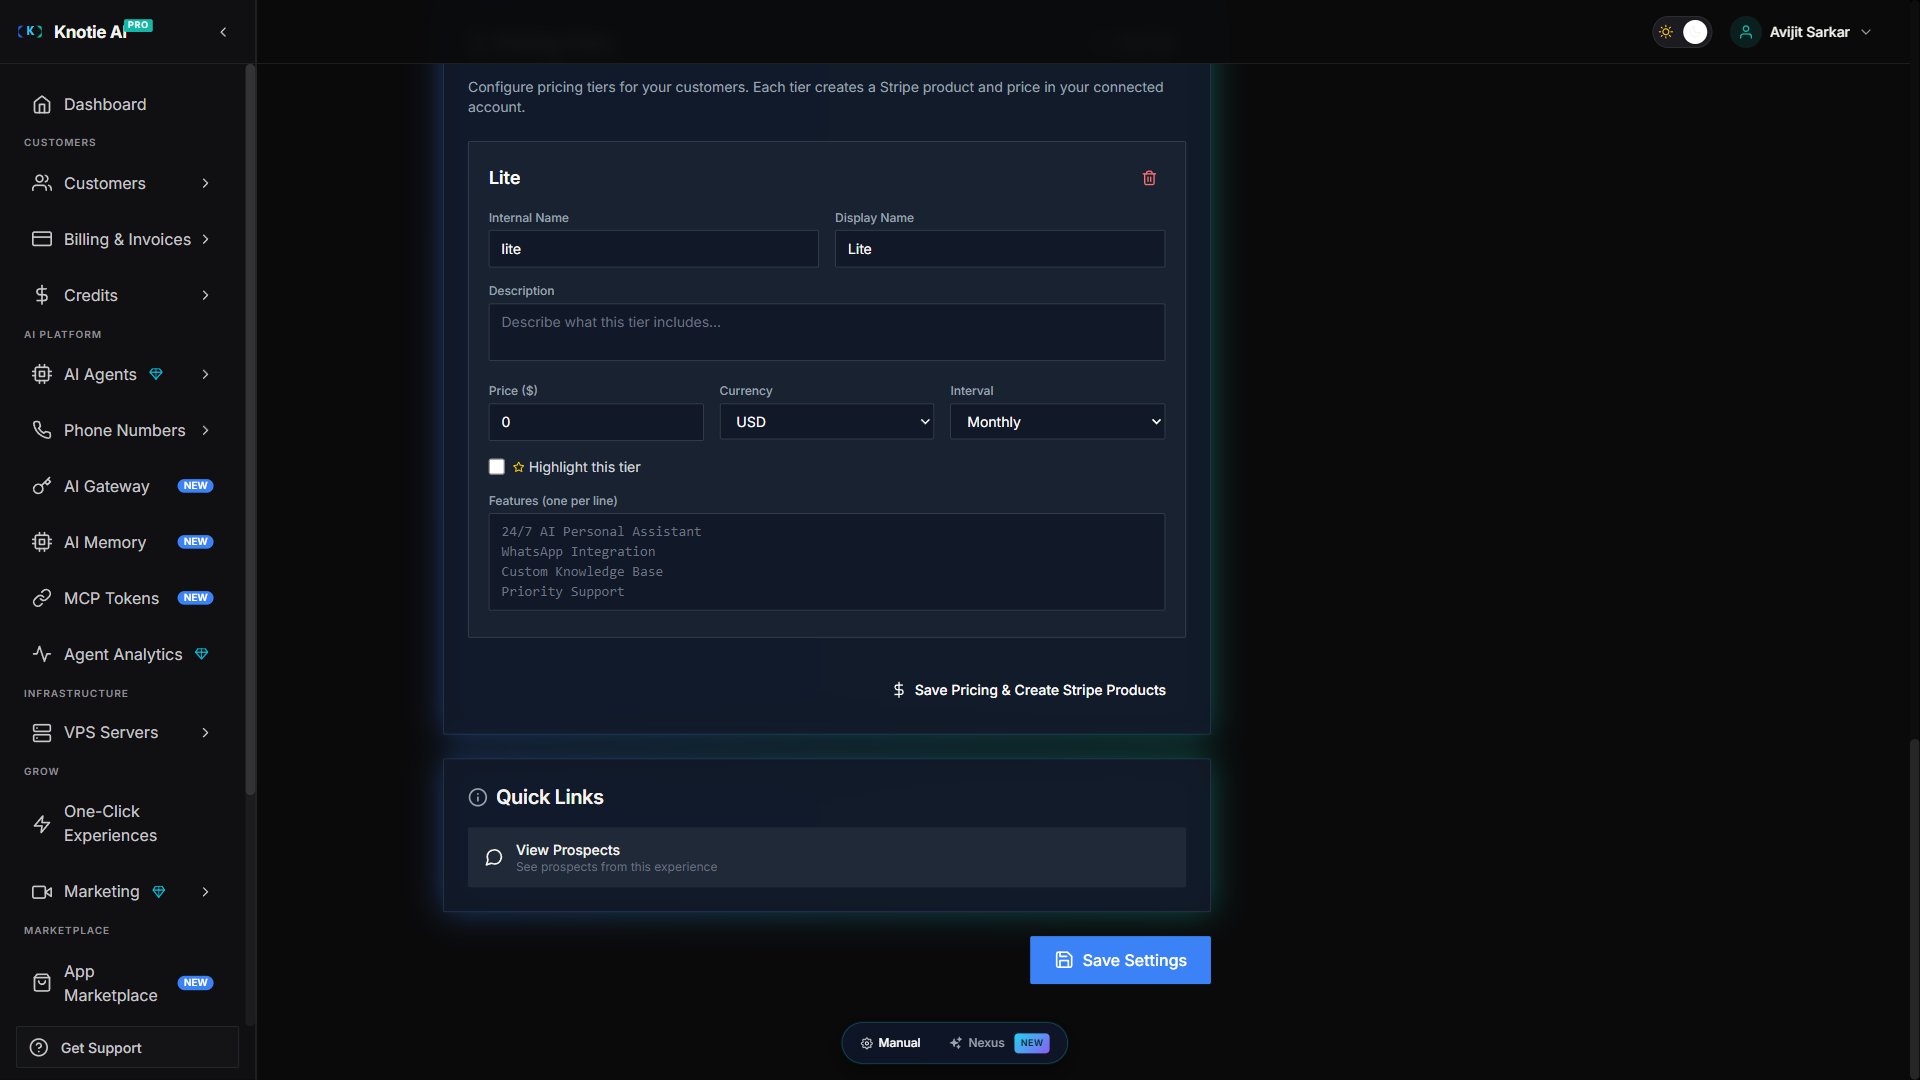The image size is (1920, 1080).
Task: Expand the Customers submenu chevron
Action: 206,183
